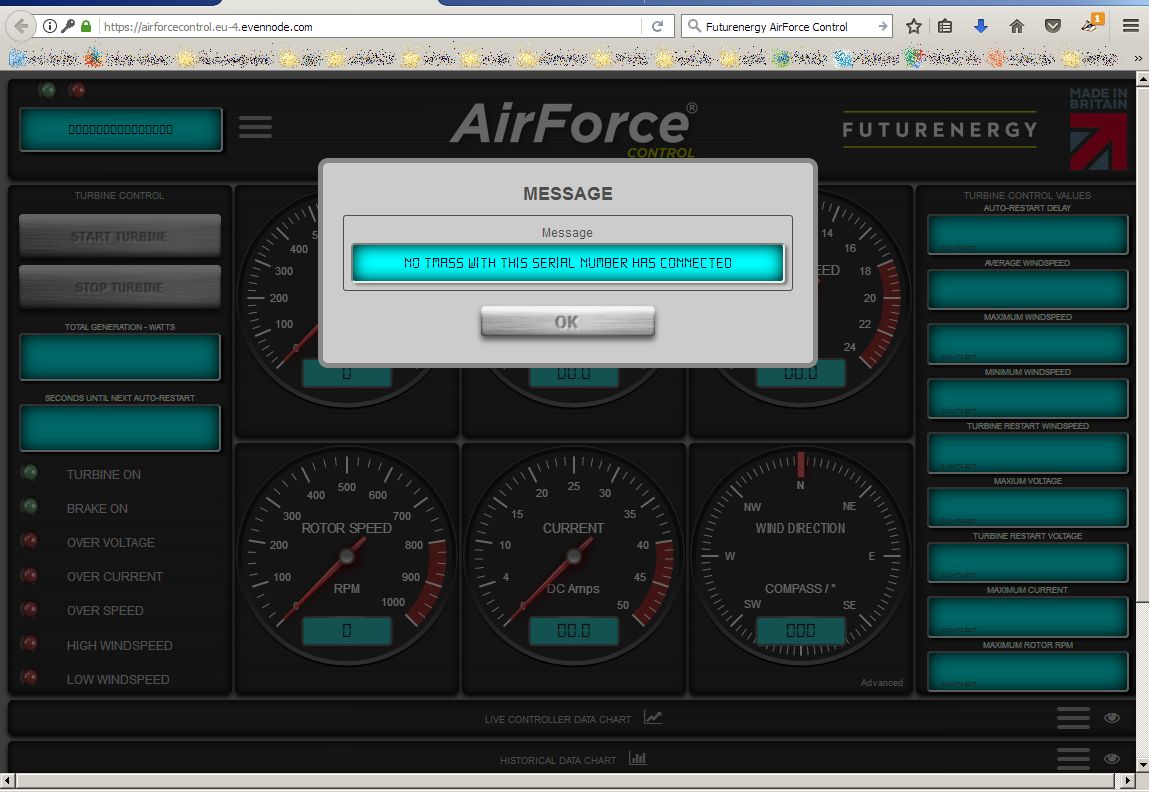Select the Maximum Rotor RPM value field
Screen dimensions: 1149x792
(x=1027, y=671)
